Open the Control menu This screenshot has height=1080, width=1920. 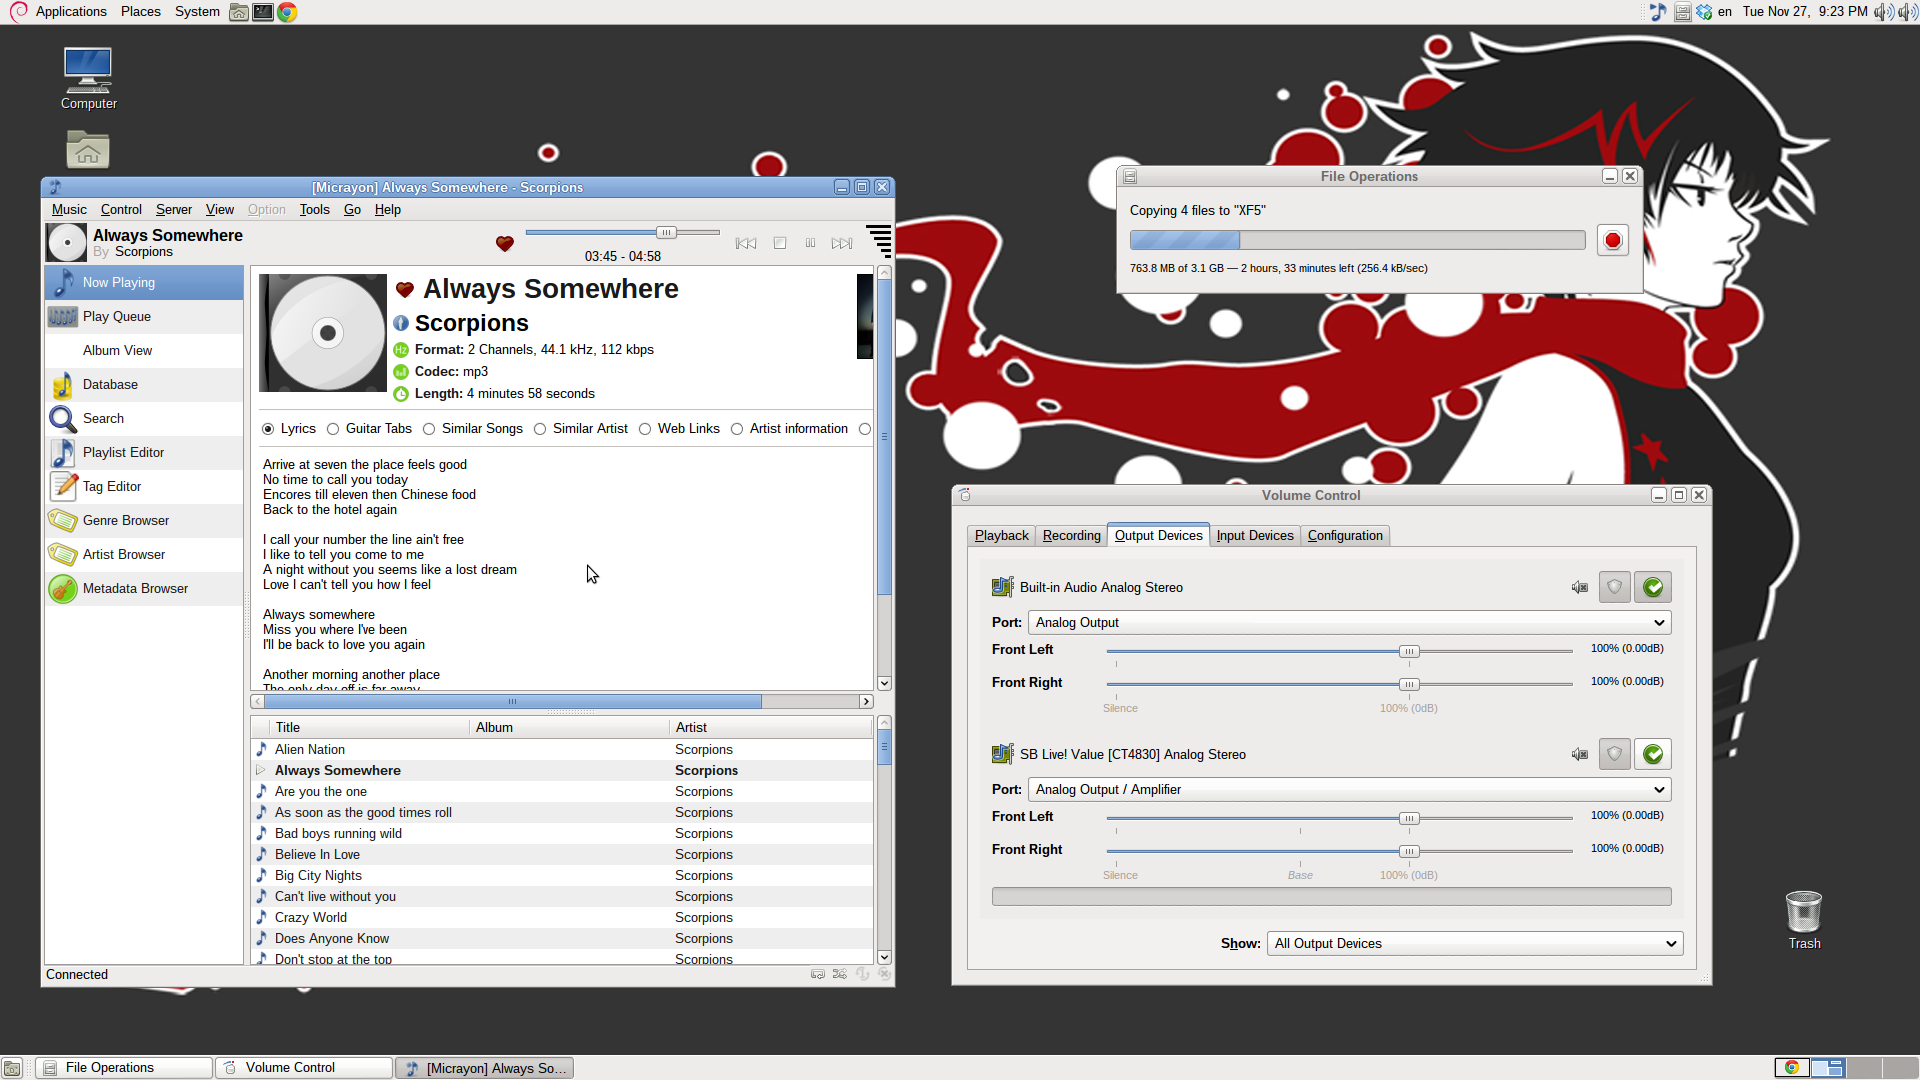point(121,210)
